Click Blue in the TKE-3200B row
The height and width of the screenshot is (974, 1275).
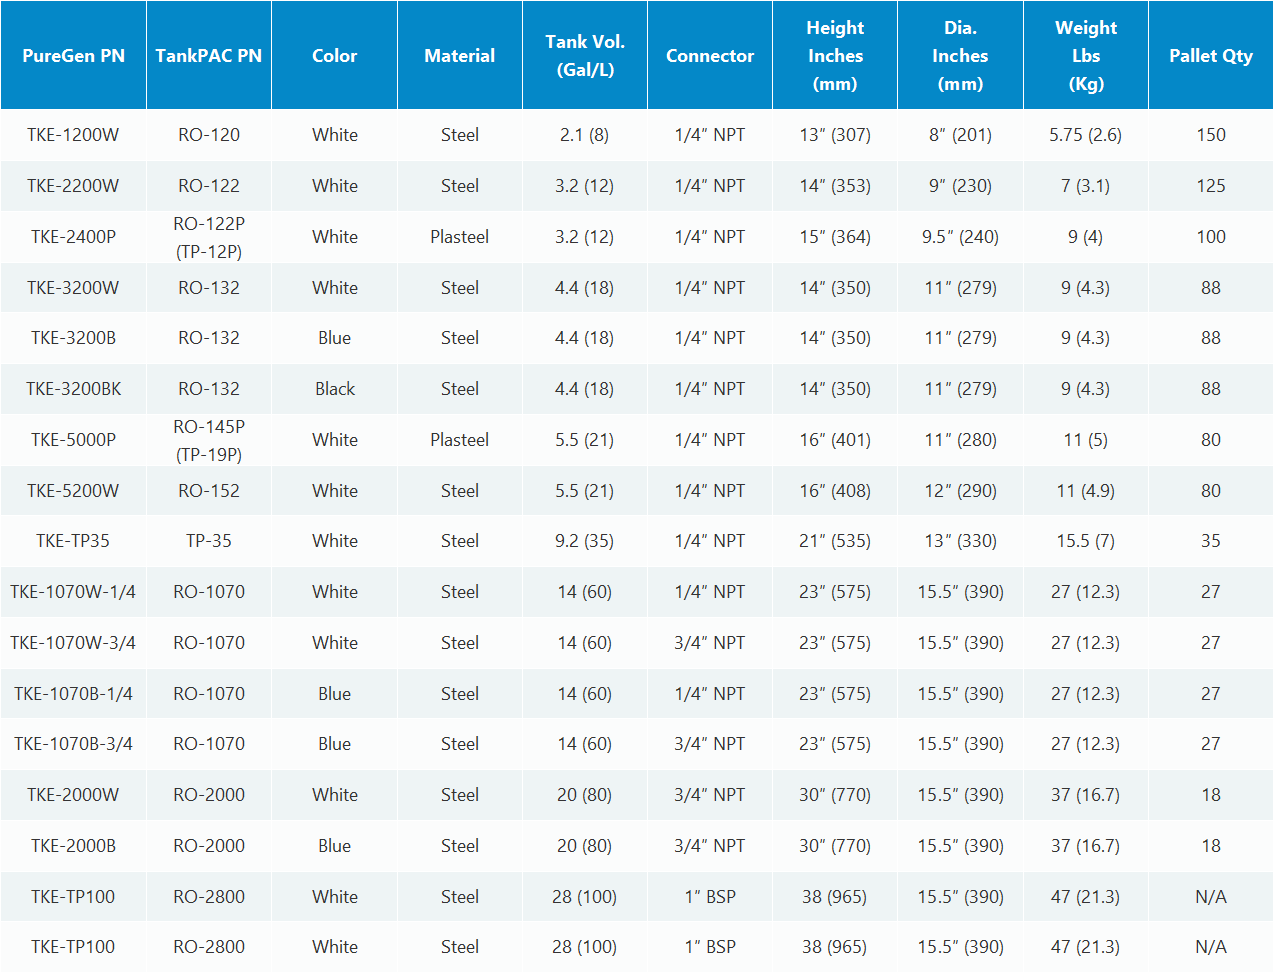coord(335,338)
